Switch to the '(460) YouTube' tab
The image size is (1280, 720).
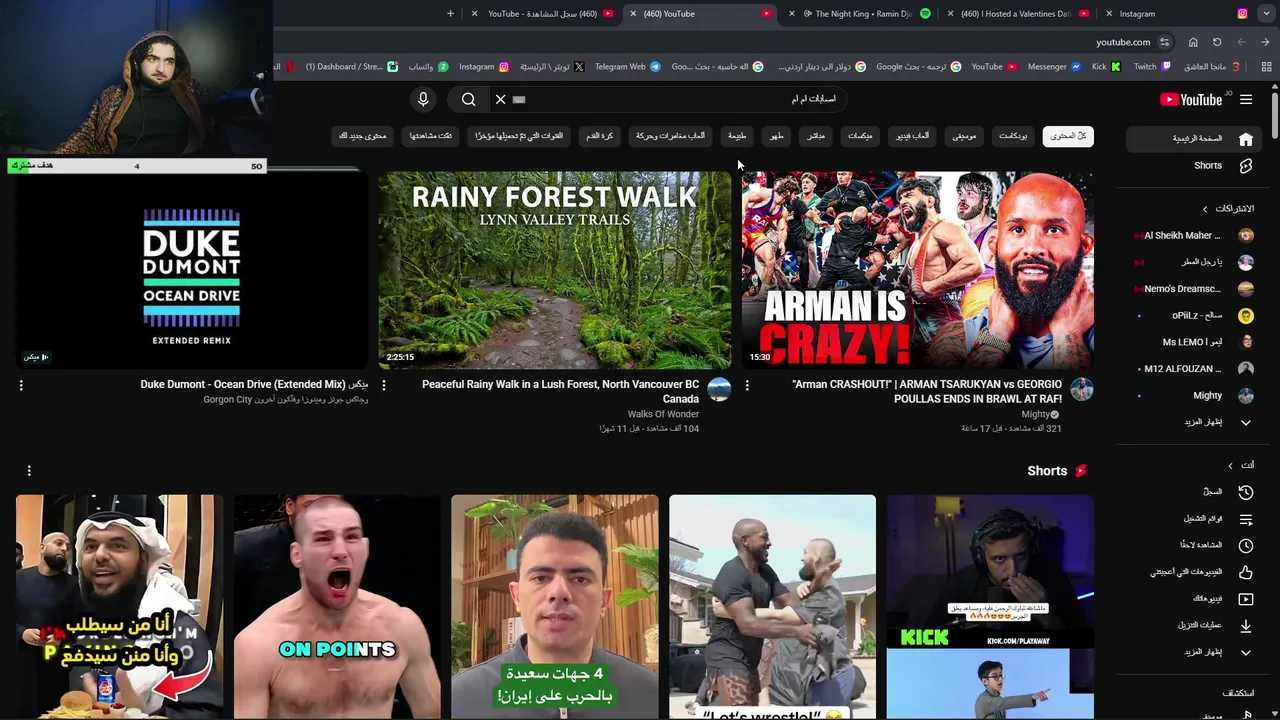coord(700,14)
